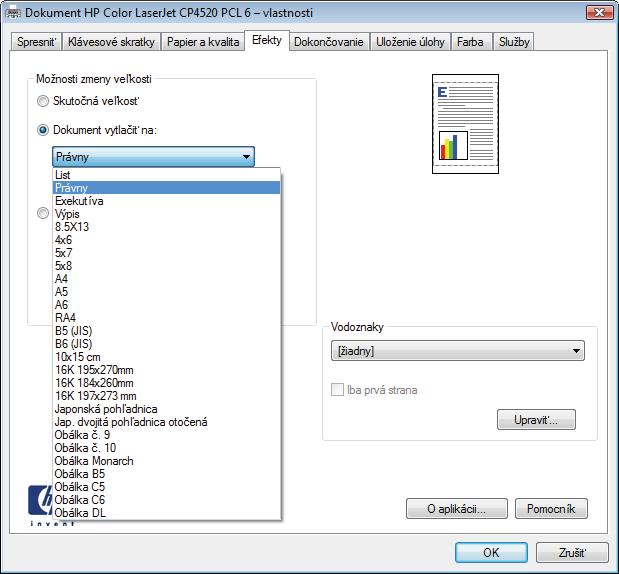
Task: Select 5x7 paper size
Action: 167,253
